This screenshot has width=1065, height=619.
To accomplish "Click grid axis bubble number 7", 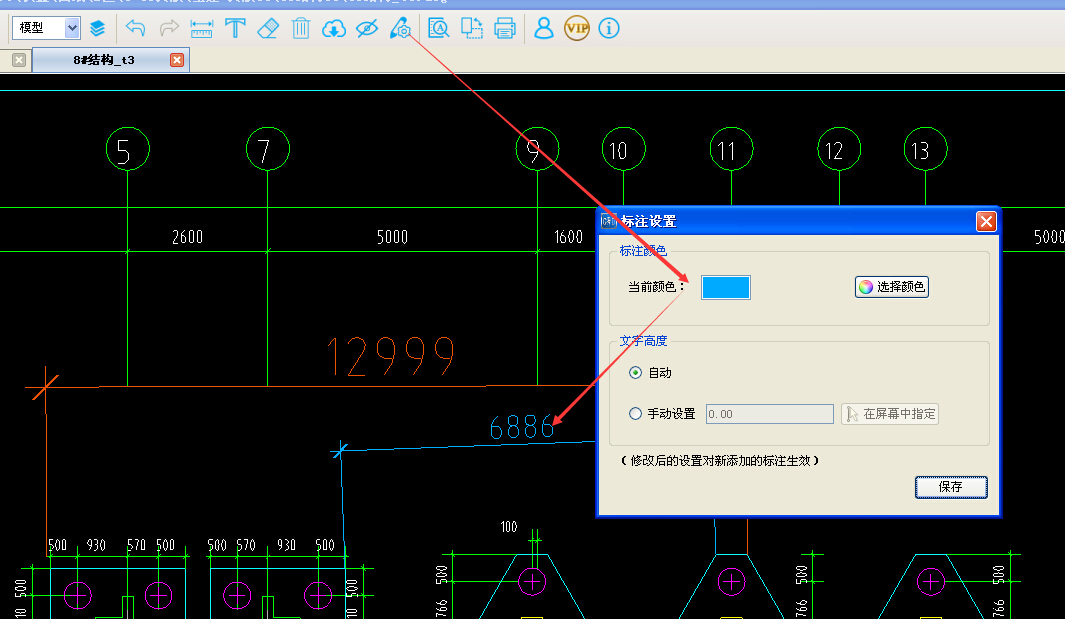I will click(268, 149).
